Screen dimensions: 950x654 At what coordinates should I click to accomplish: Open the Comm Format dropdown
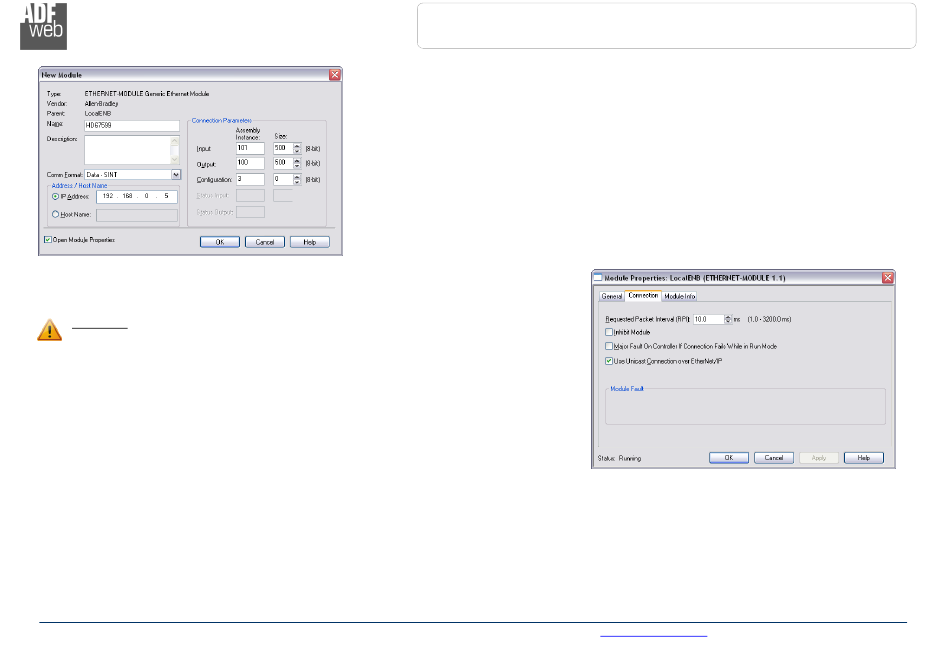pyautogui.click(x=176, y=174)
